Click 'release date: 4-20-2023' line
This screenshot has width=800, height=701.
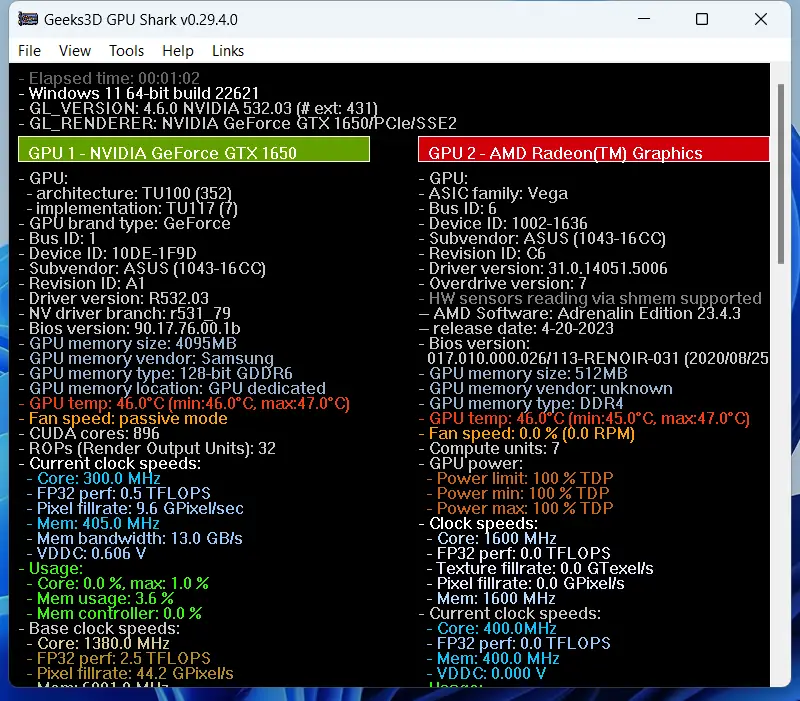click(x=516, y=329)
